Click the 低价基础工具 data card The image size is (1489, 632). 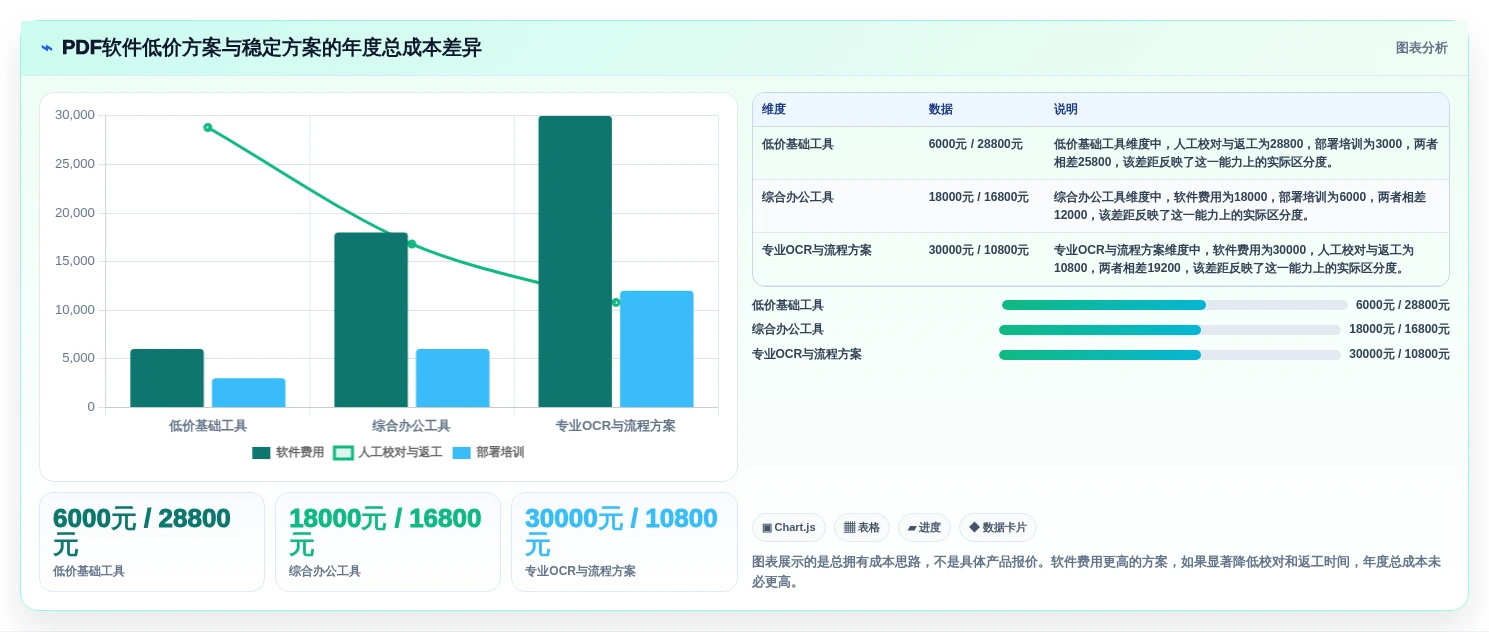[x=152, y=542]
